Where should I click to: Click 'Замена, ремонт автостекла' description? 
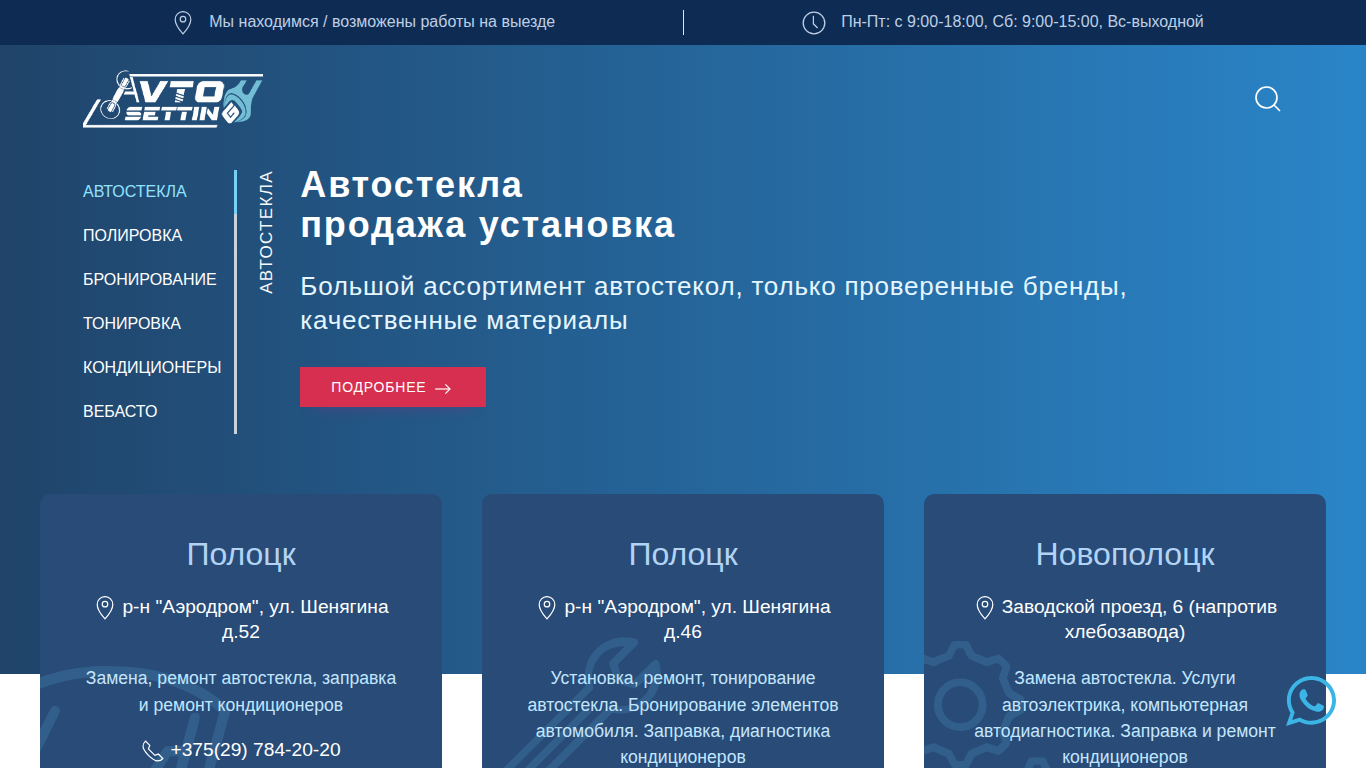(x=241, y=691)
